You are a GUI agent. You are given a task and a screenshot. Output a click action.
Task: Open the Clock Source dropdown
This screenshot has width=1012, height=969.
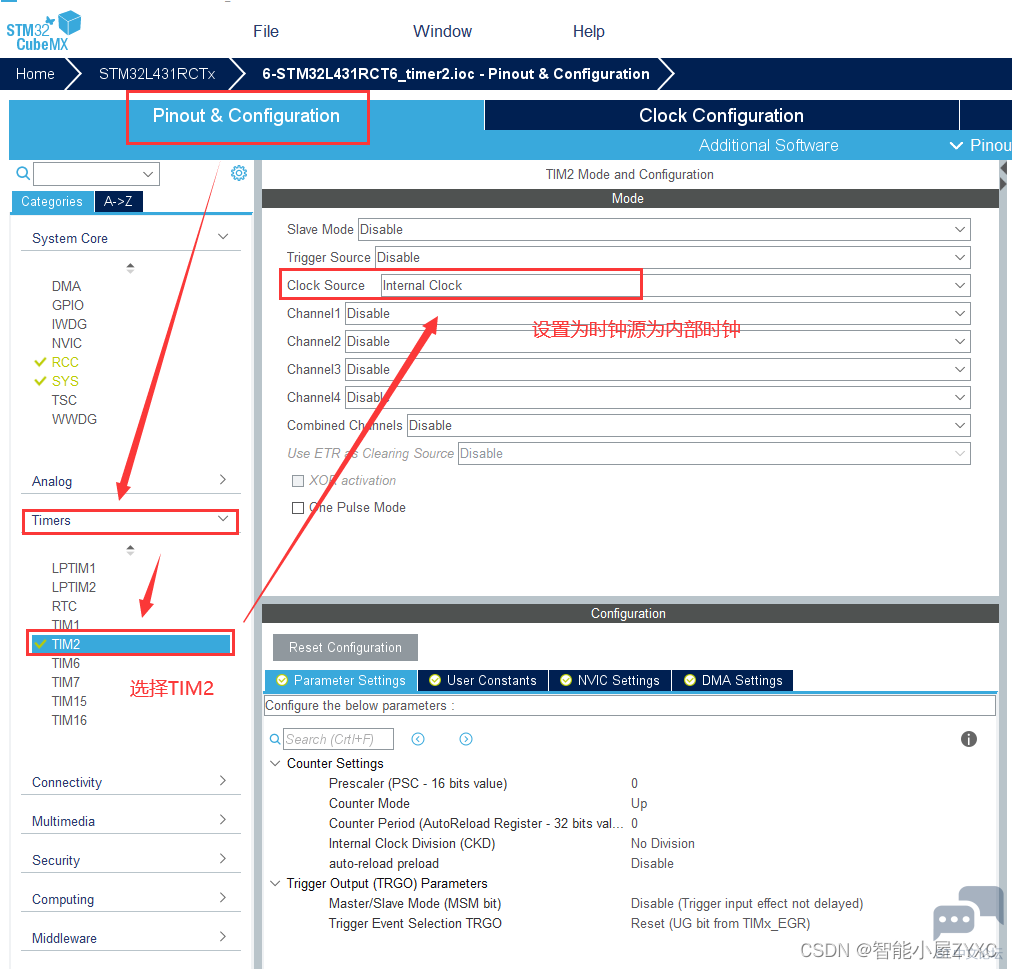tap(676, 285)
